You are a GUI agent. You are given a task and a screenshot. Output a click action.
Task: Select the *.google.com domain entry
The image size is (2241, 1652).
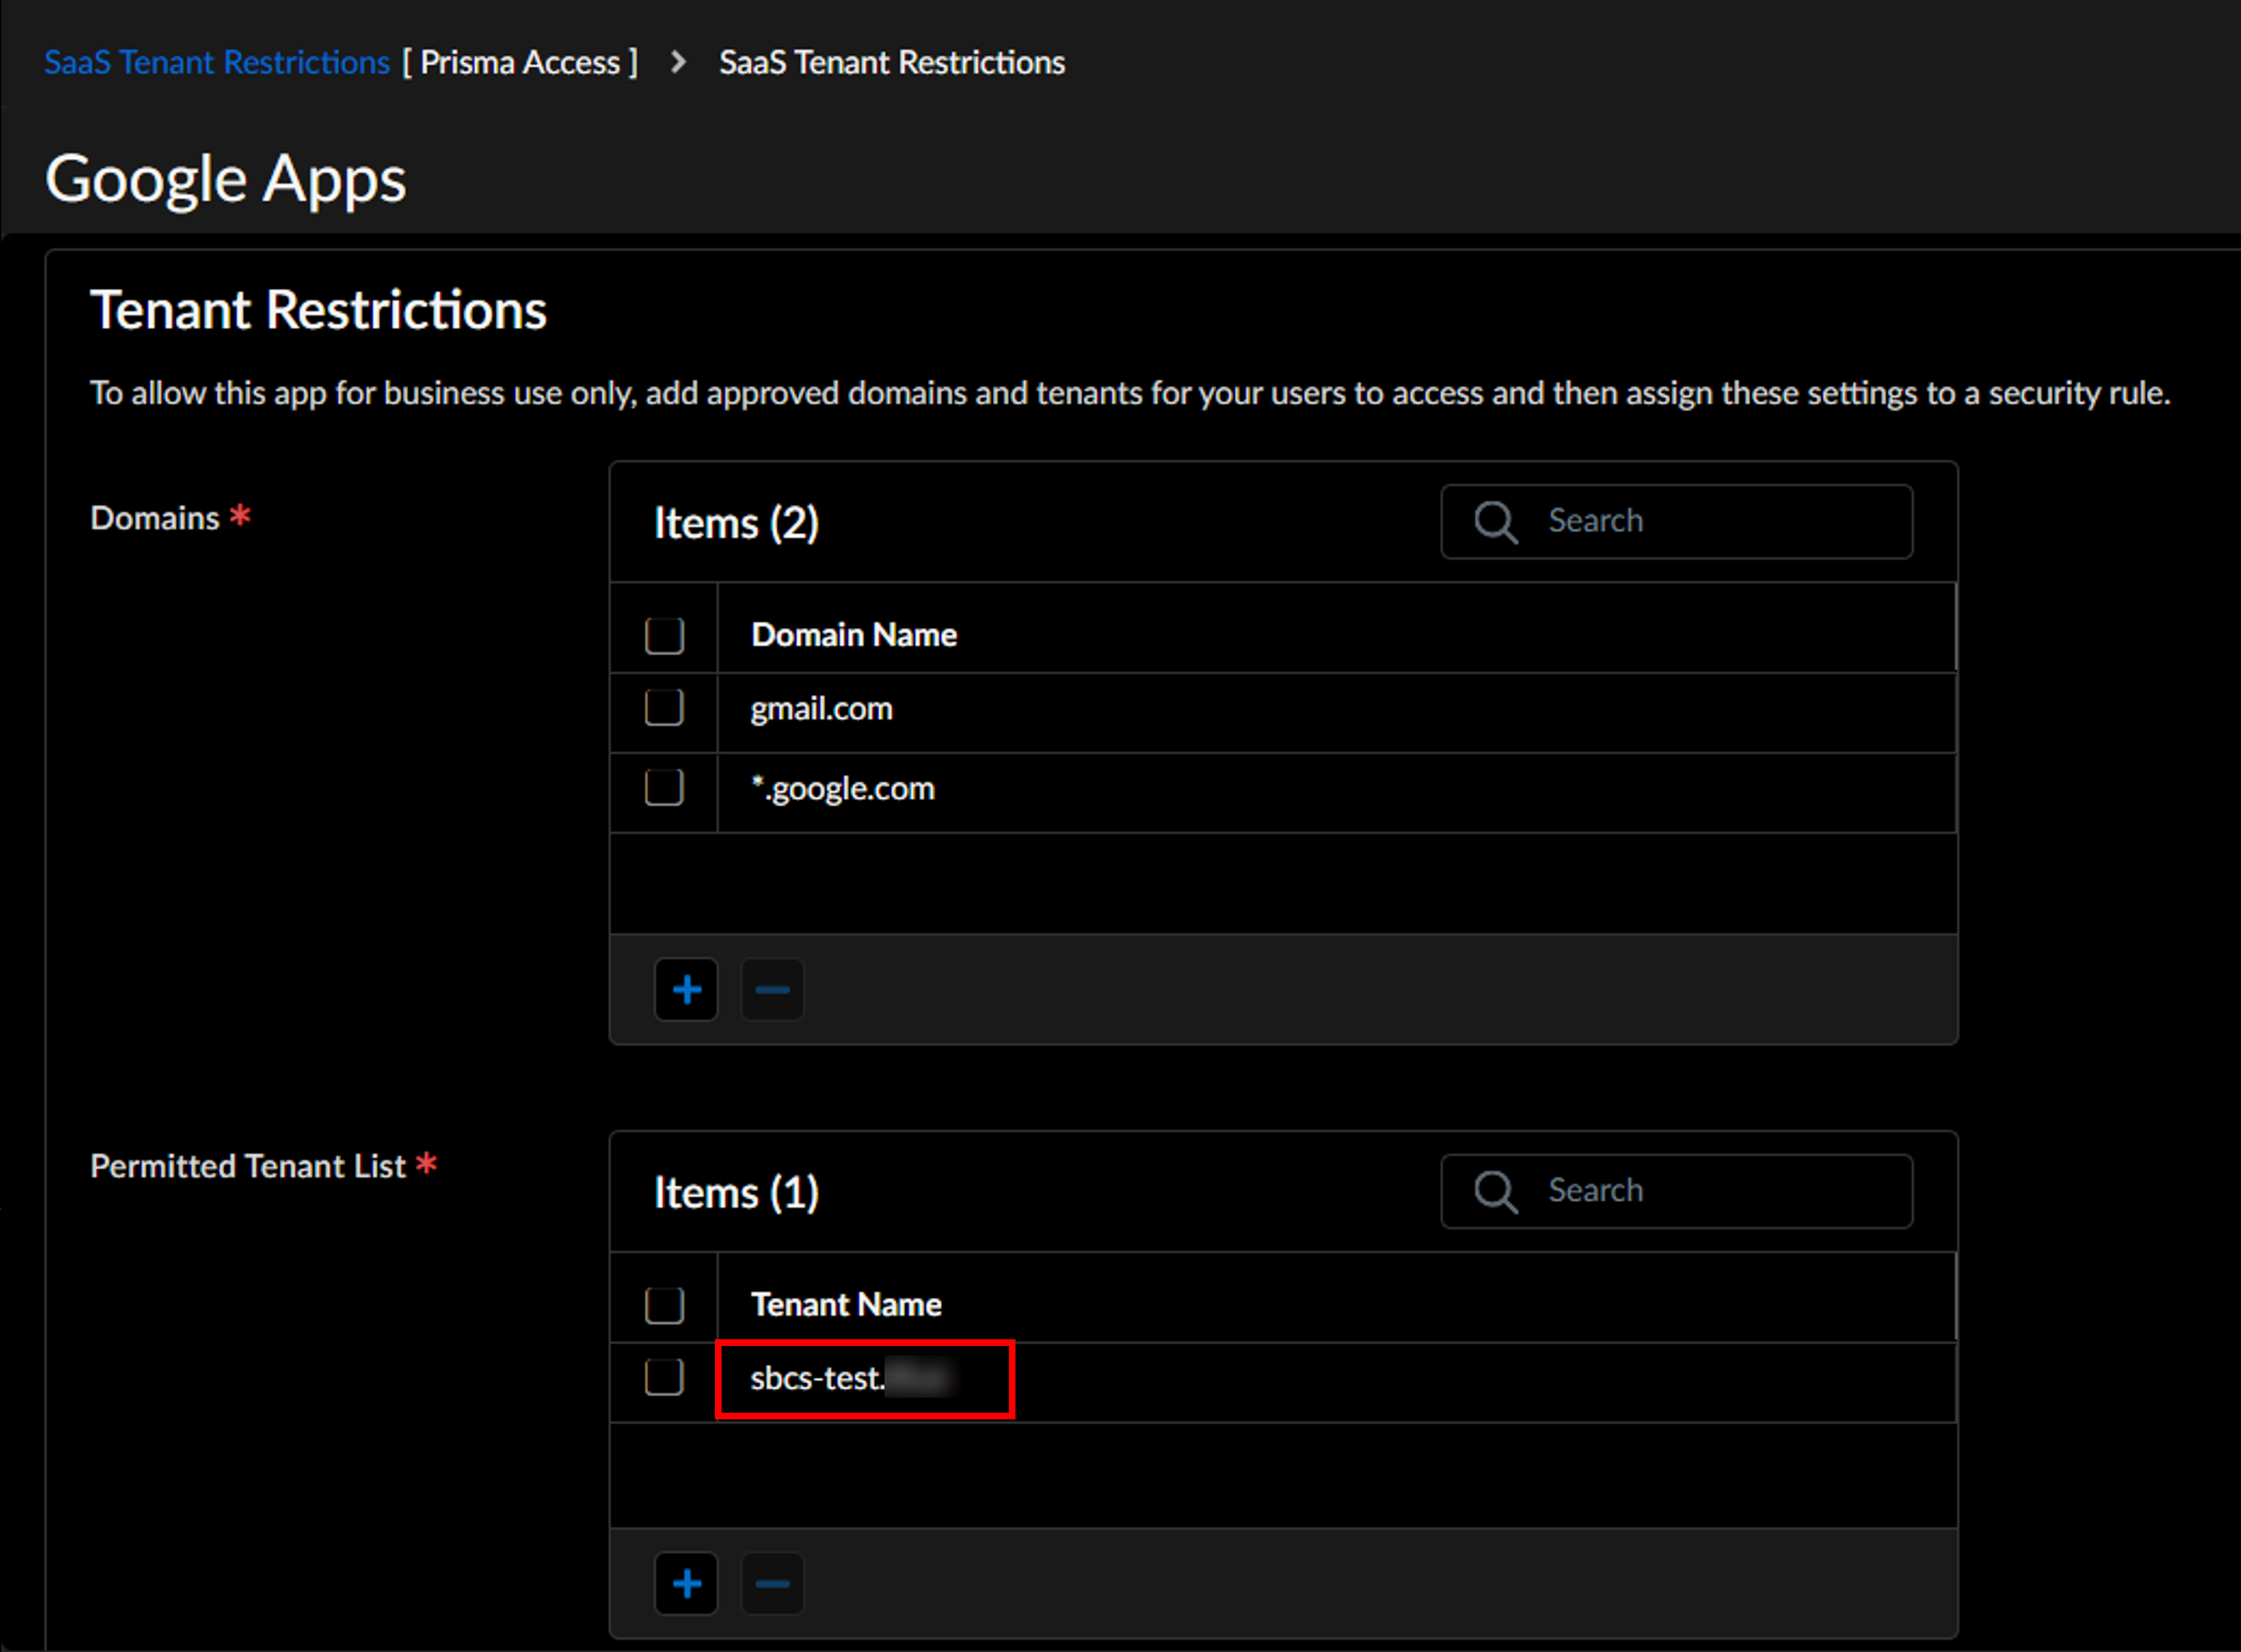[x=843, y=789]
